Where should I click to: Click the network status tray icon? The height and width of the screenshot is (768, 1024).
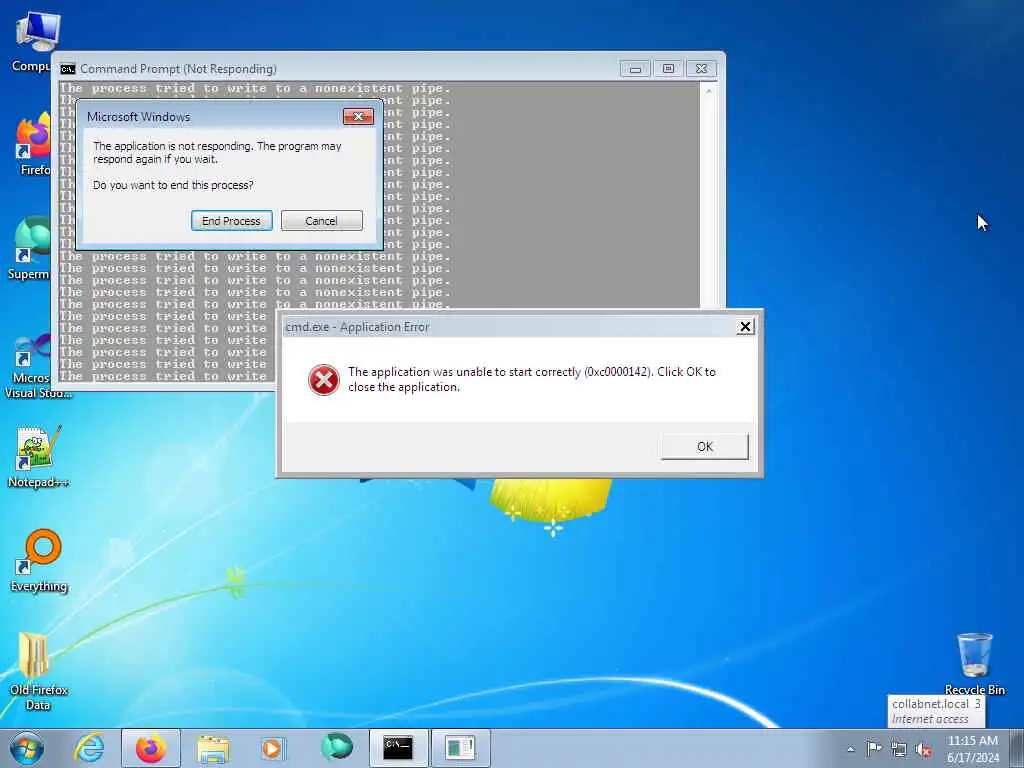click(x=899, y=750)
